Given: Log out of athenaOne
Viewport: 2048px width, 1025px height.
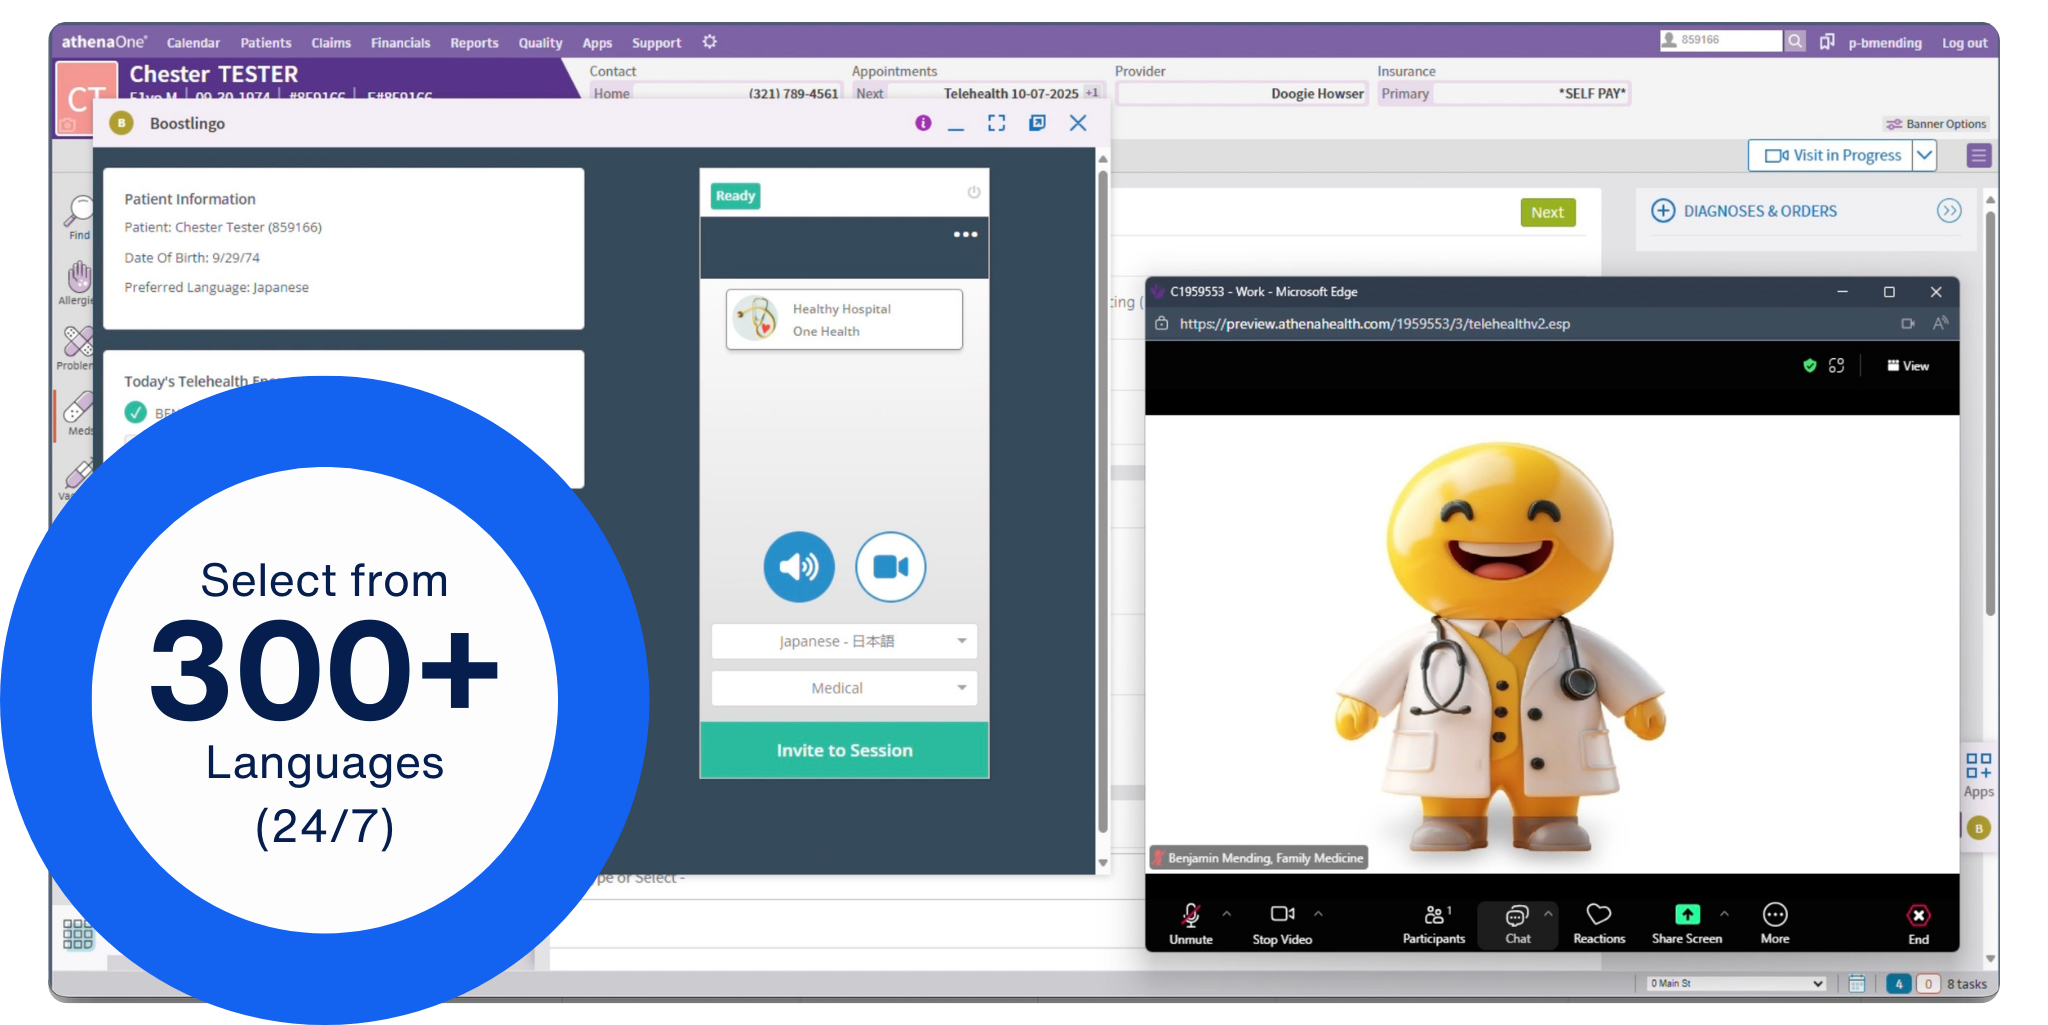Looking at the screenshot, I should (1964, 42).
